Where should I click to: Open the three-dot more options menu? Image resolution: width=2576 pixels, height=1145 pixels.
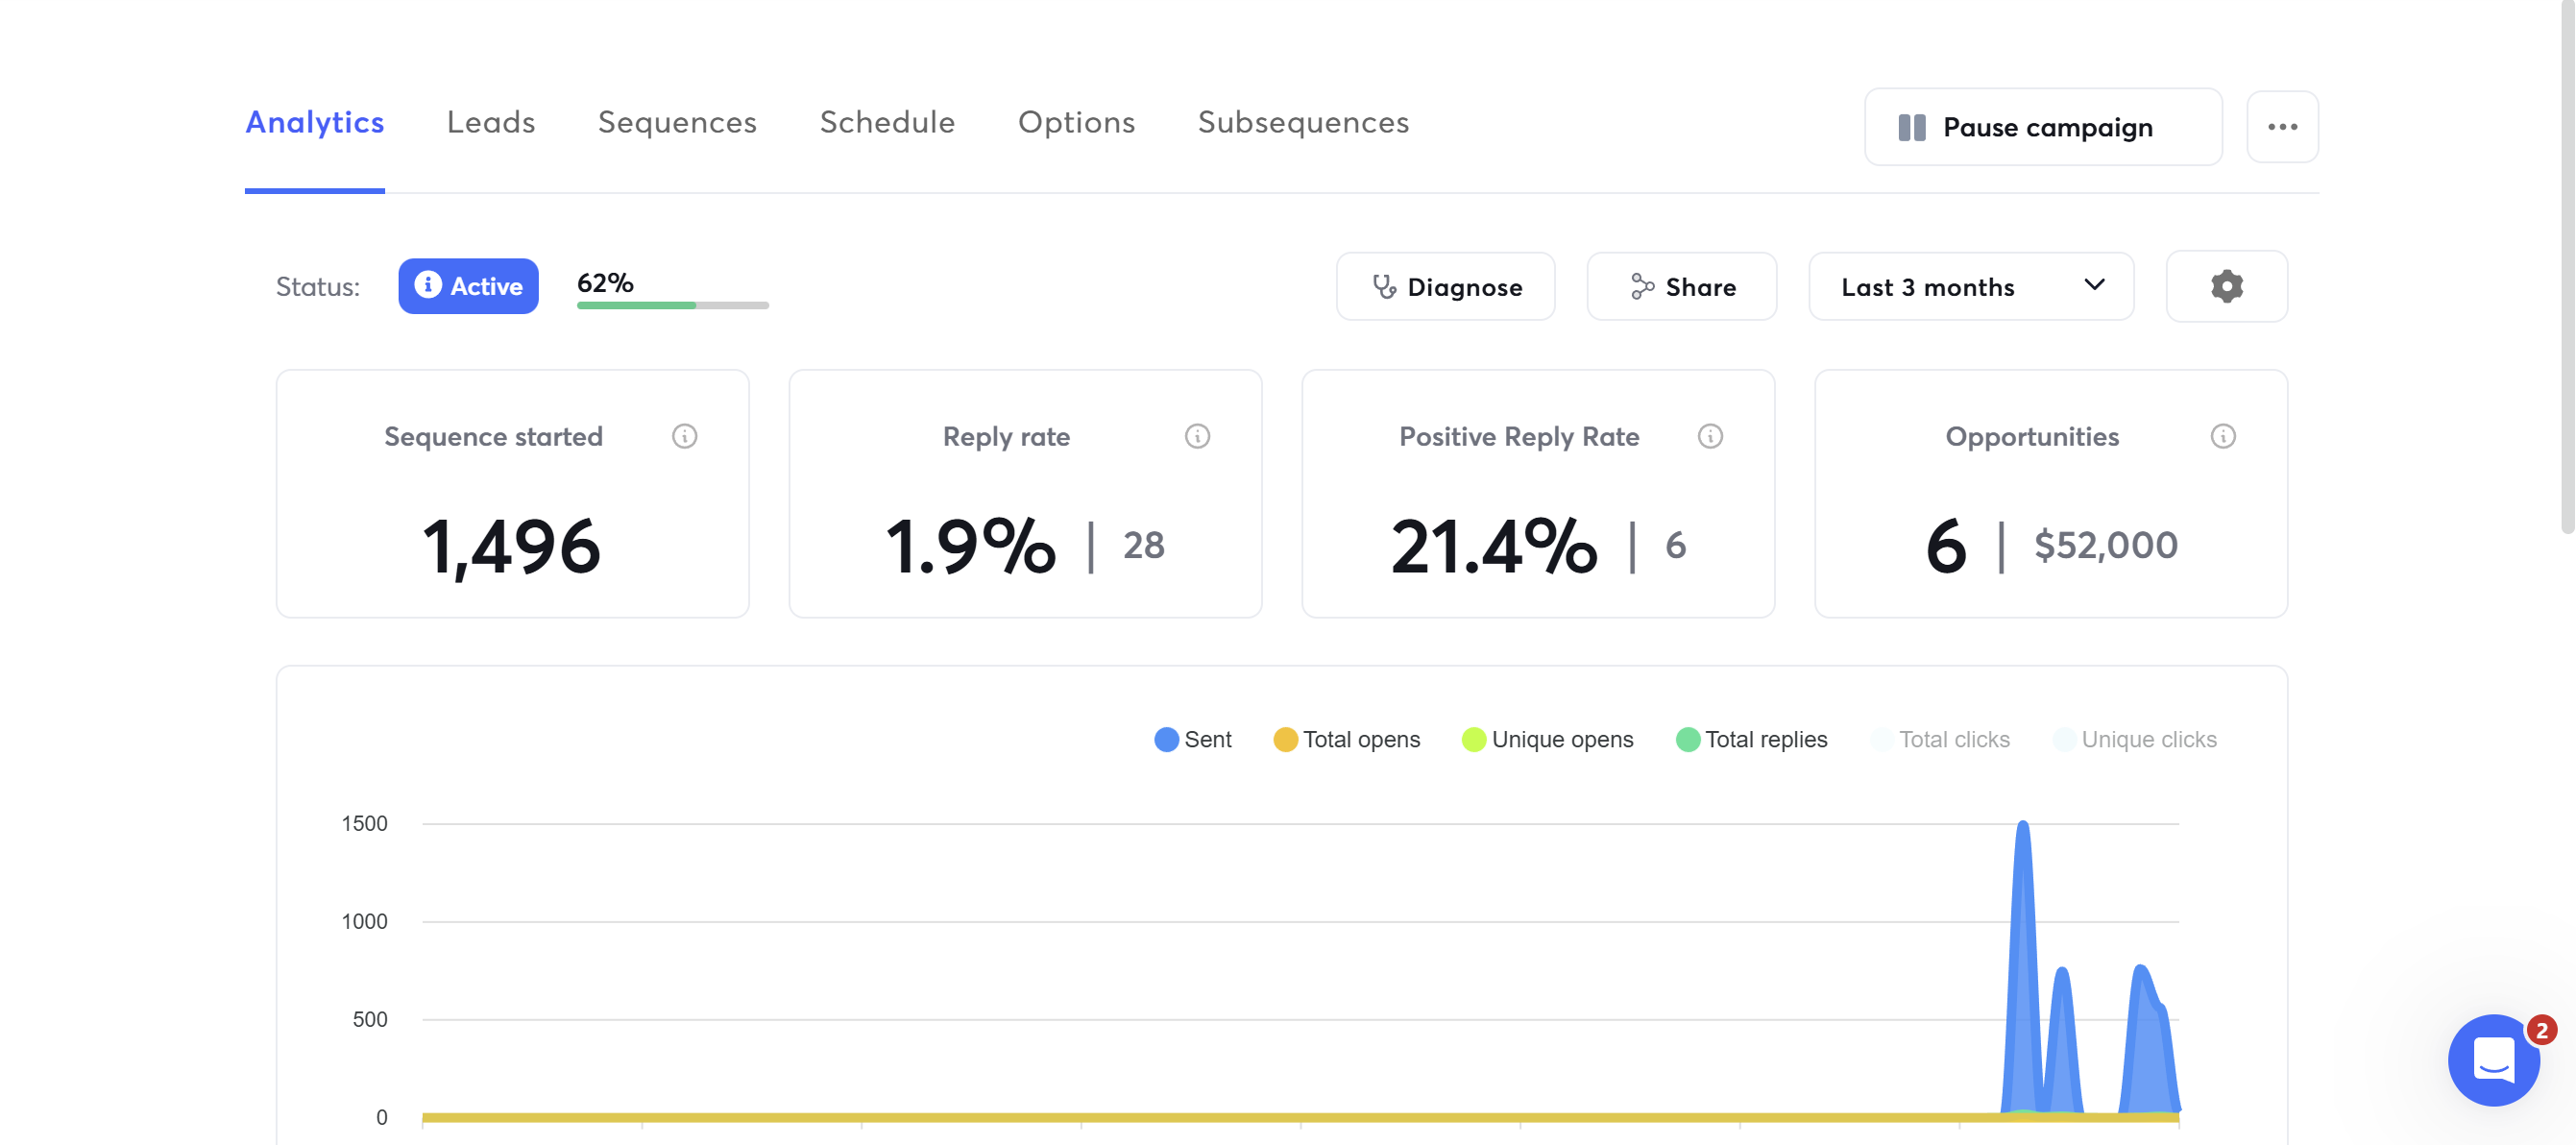[2282, 127]
